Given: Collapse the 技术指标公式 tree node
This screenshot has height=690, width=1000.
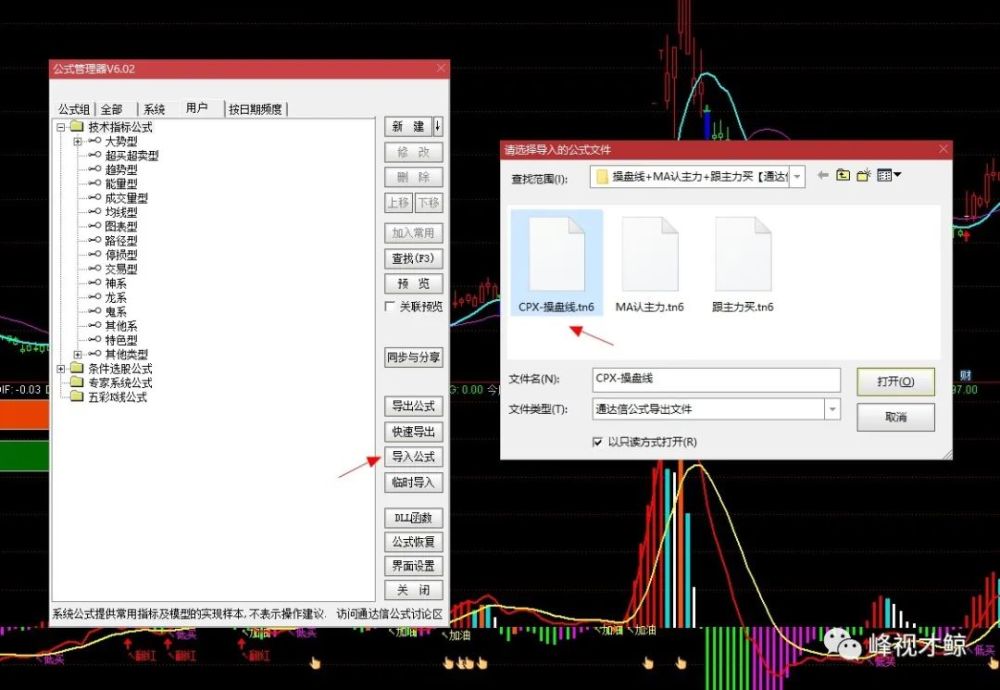Looking at the screenshot, I should point(61,128).
